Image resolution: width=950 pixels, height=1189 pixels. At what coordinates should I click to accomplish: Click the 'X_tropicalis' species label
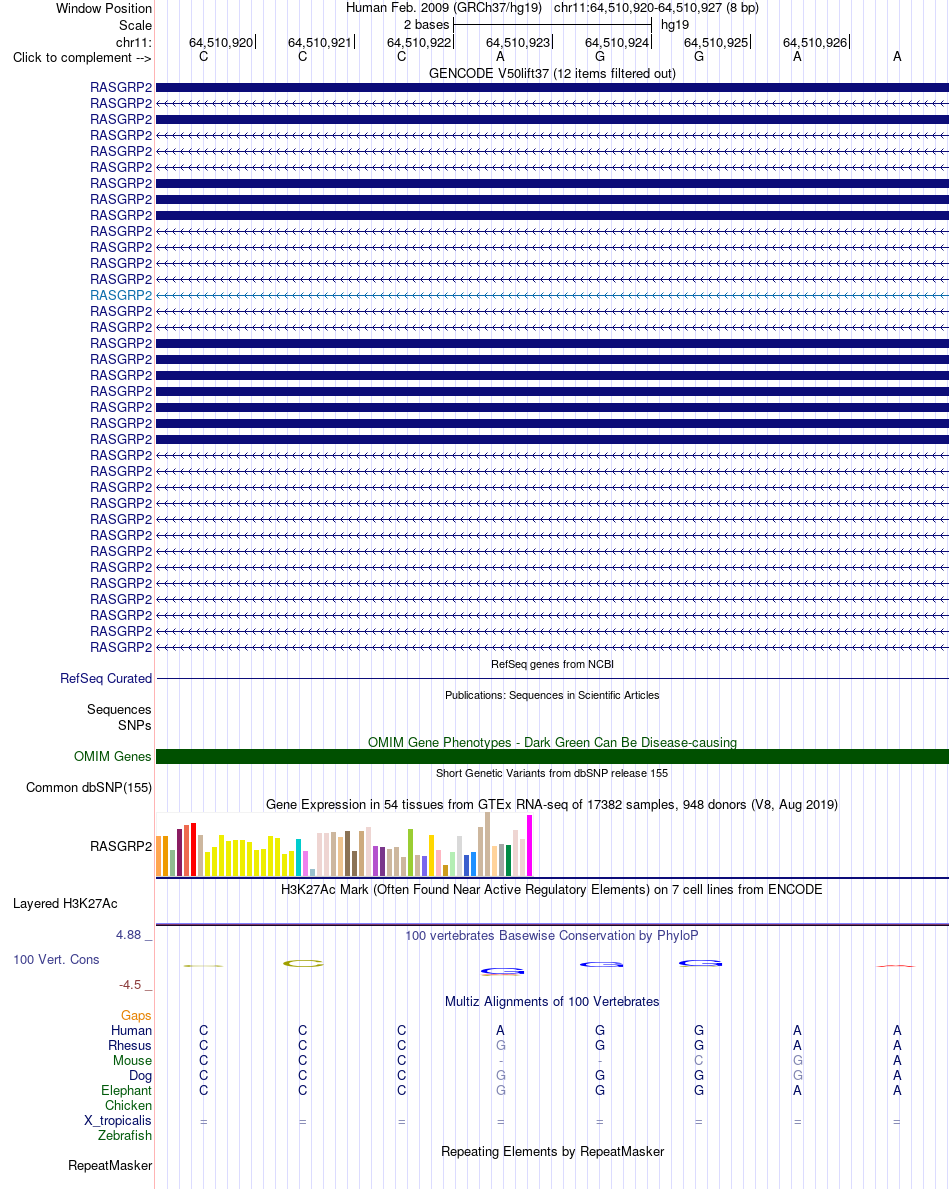(x=118, y=1121)
